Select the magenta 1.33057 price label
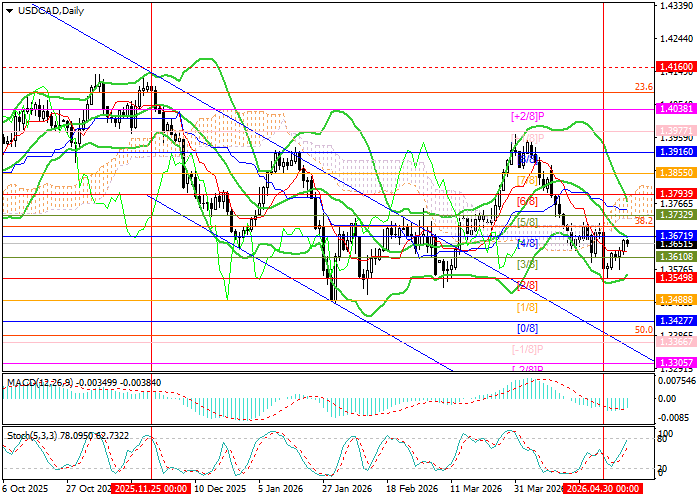 [676, 362]
